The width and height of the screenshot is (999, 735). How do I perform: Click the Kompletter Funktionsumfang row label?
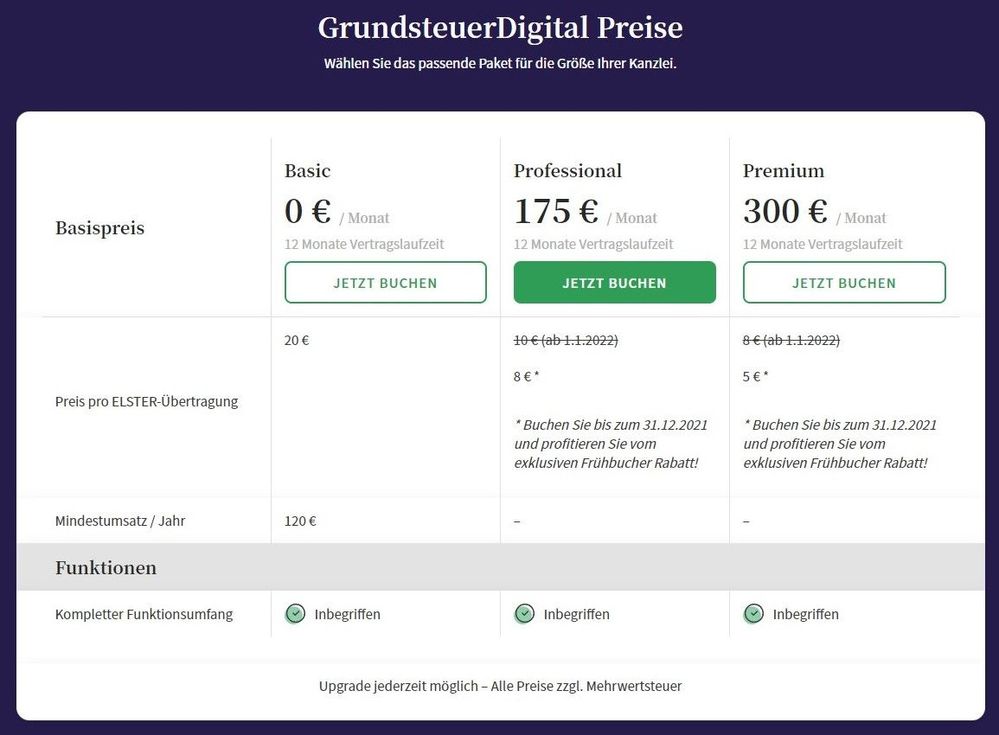click(x=144, y=615)
